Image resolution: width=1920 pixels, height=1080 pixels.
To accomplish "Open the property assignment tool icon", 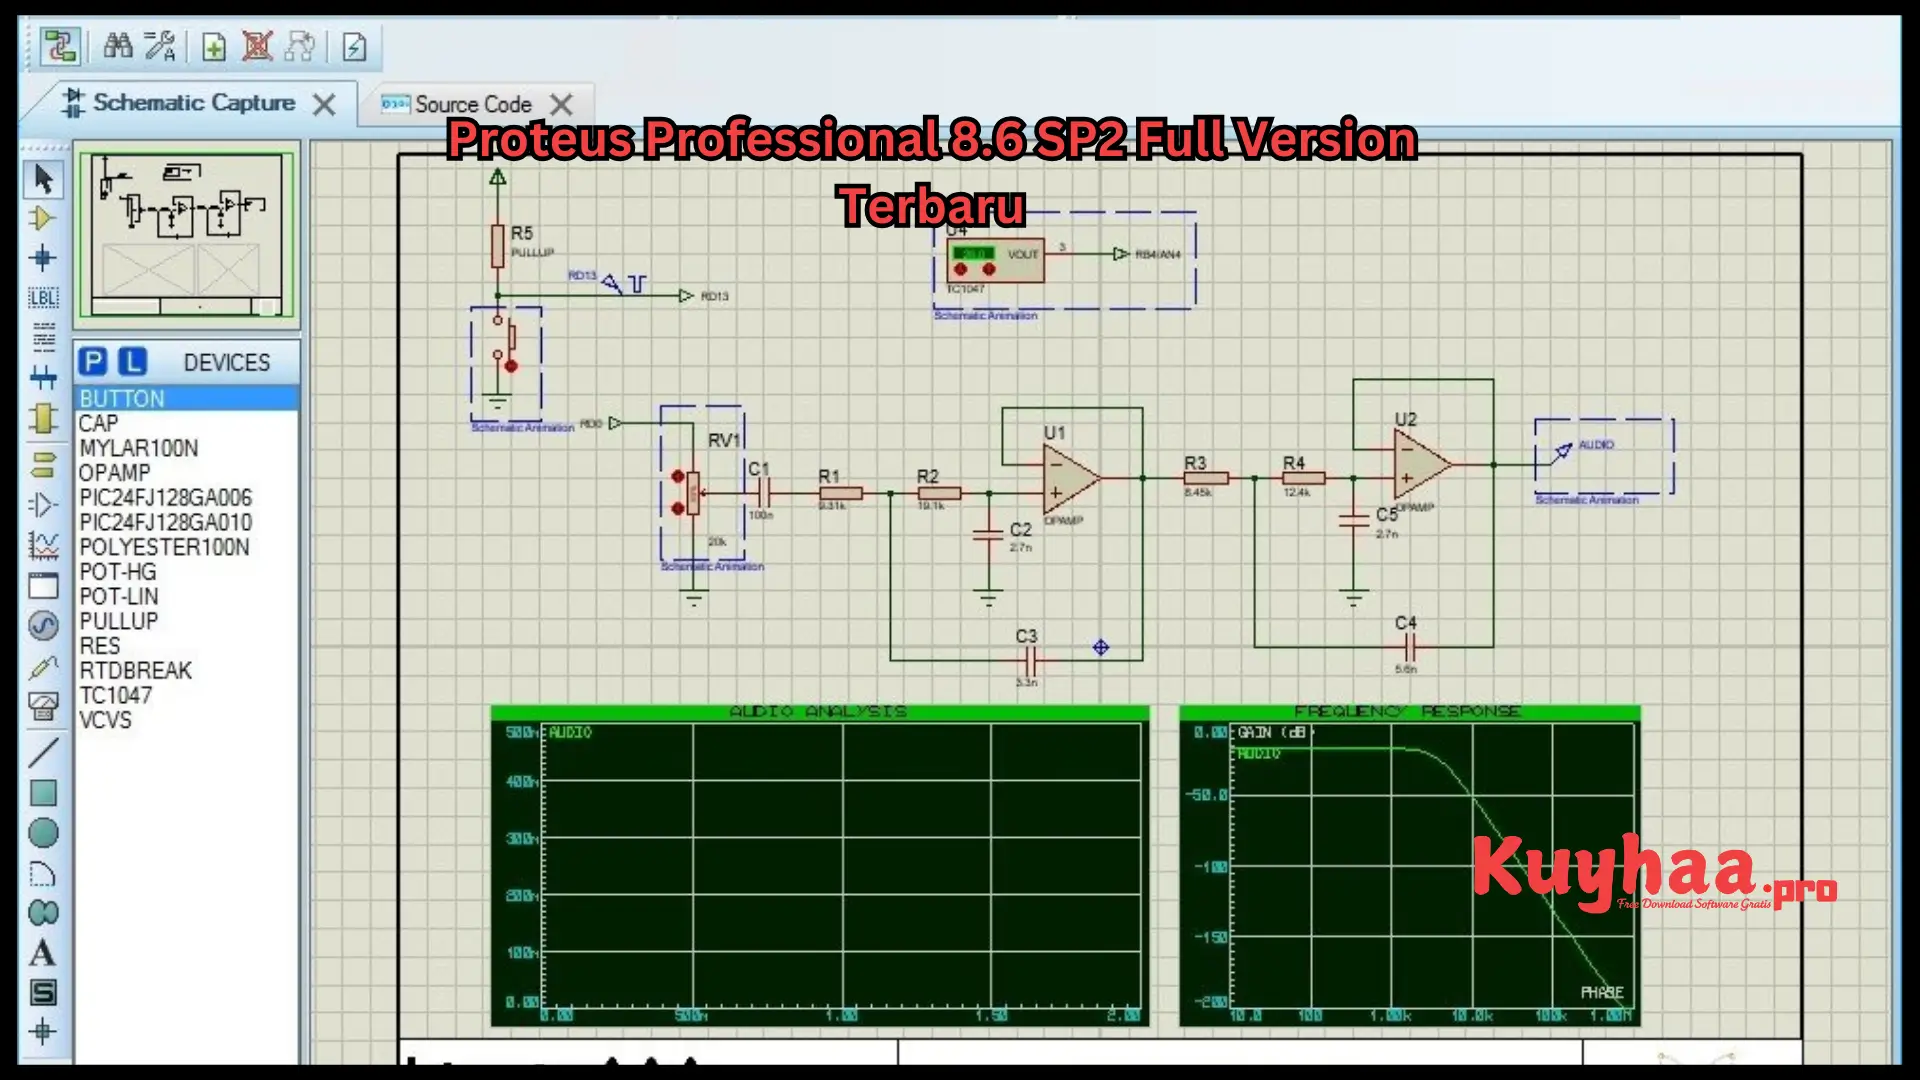I will pos(161,45).
